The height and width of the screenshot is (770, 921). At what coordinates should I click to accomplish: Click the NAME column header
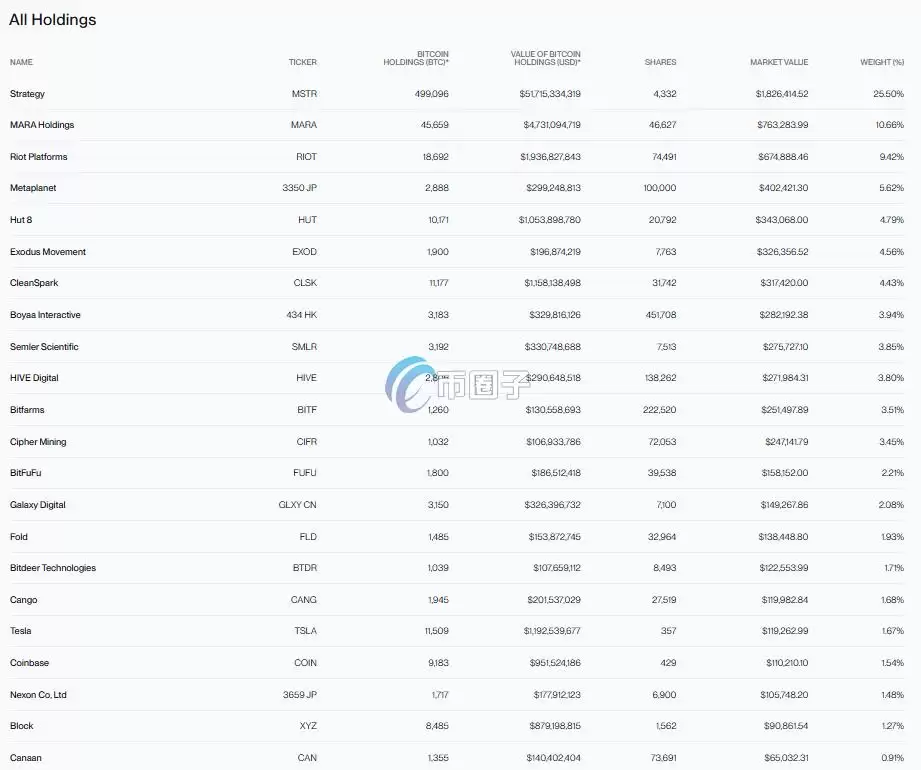21,62
